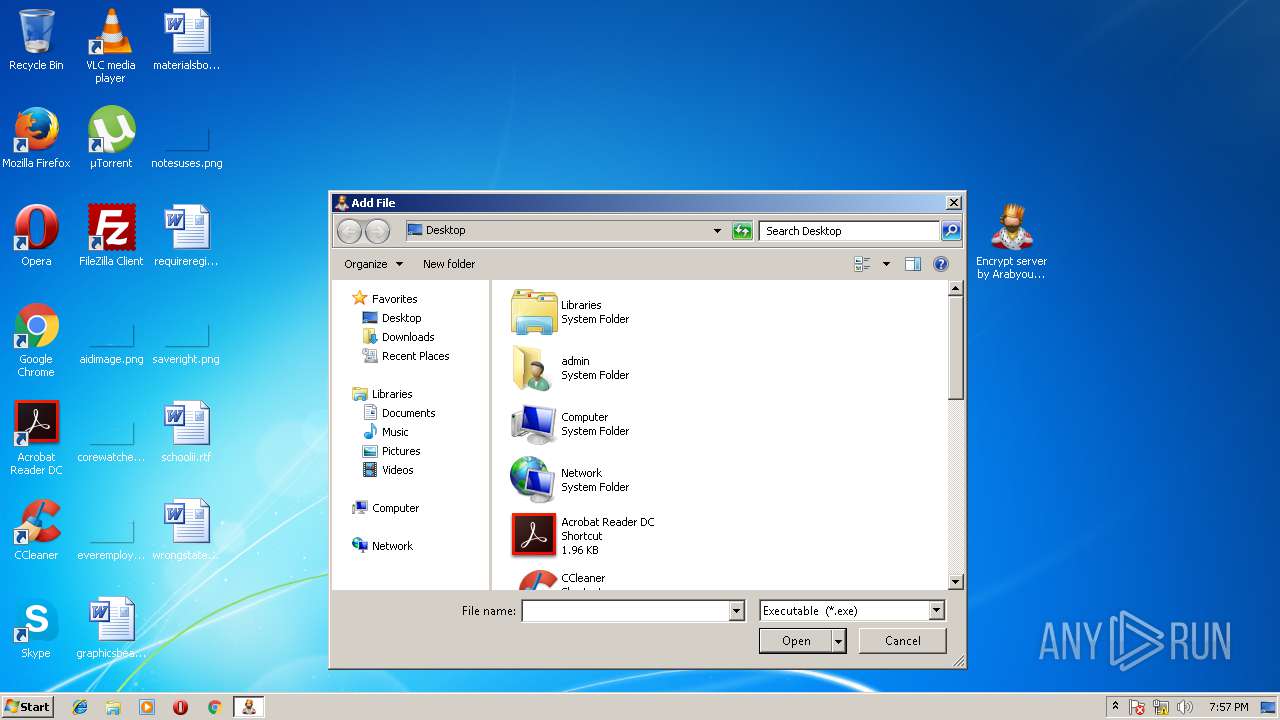Select the Libraries system folder icon in file list
This screenshot has width=1280, height=720.
coord(533,312)
